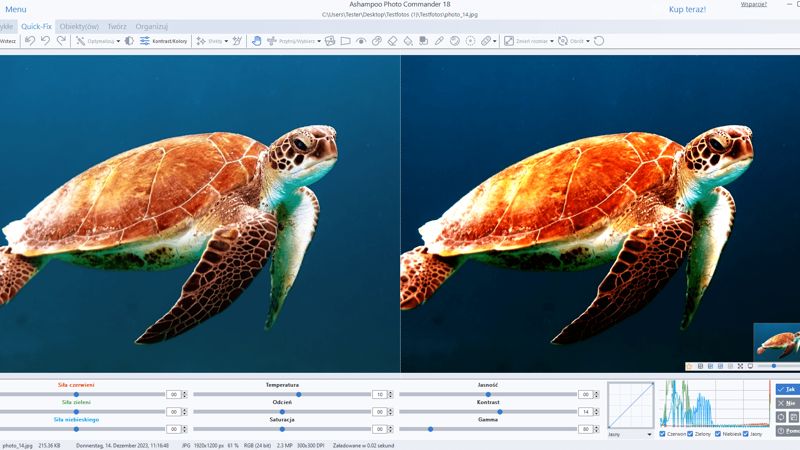800x450 pixels.
Task: Toggle the Jasny histogram checkbox
Action: [x=745, y=434]
